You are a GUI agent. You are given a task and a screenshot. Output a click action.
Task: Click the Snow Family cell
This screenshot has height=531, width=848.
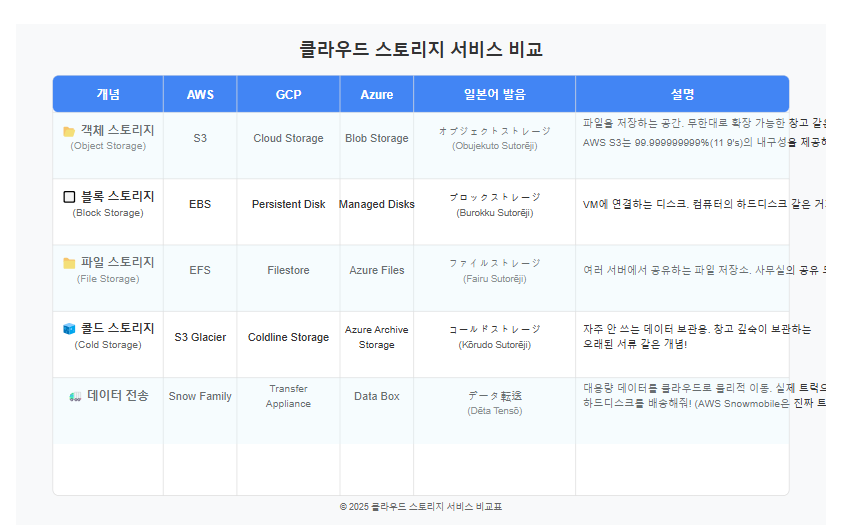200,396
